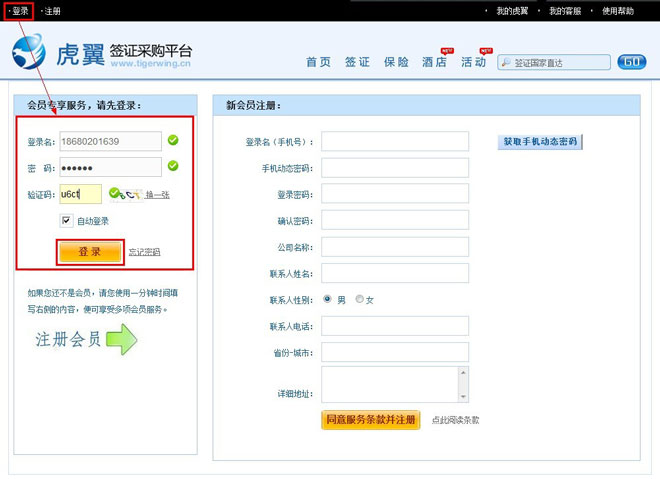Go to 酒店 navigation tab
Viewport: 660px width, 479px height.
point(434,62)
